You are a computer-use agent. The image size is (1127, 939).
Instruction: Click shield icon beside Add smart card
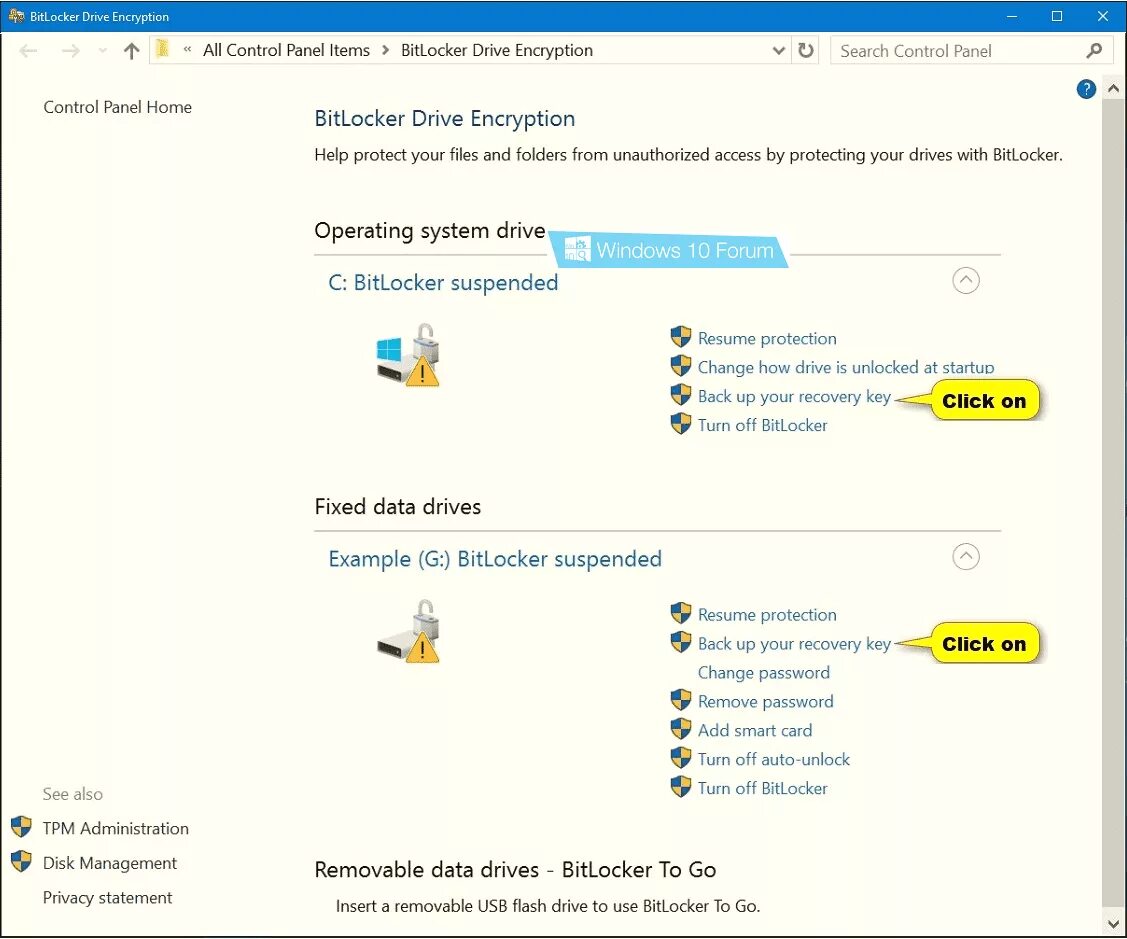pyautogui.click(x=681, y=728)
